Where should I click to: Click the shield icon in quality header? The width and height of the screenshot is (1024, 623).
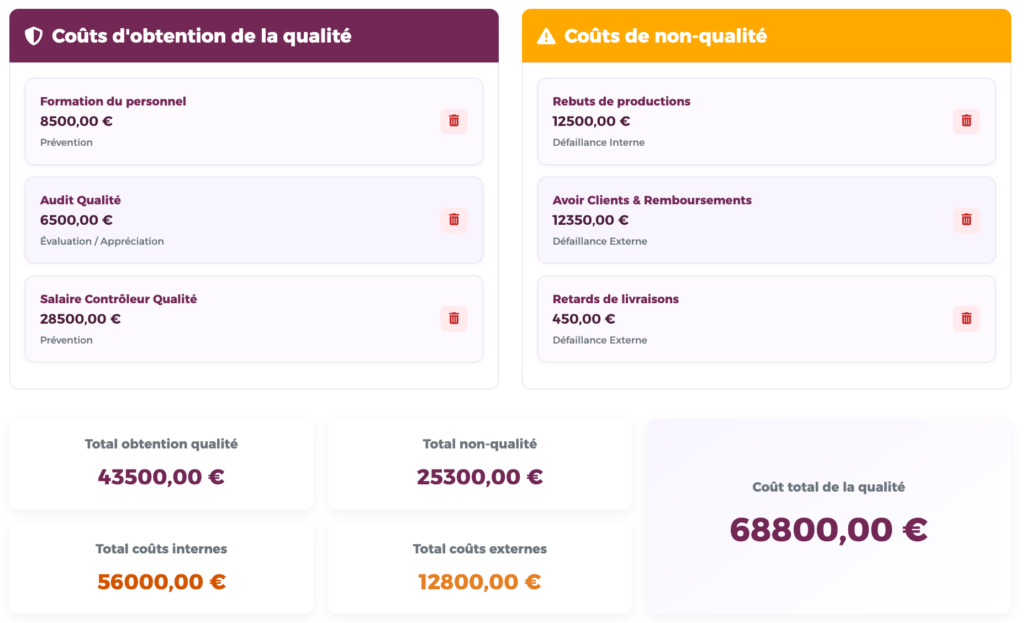[34, 37]
